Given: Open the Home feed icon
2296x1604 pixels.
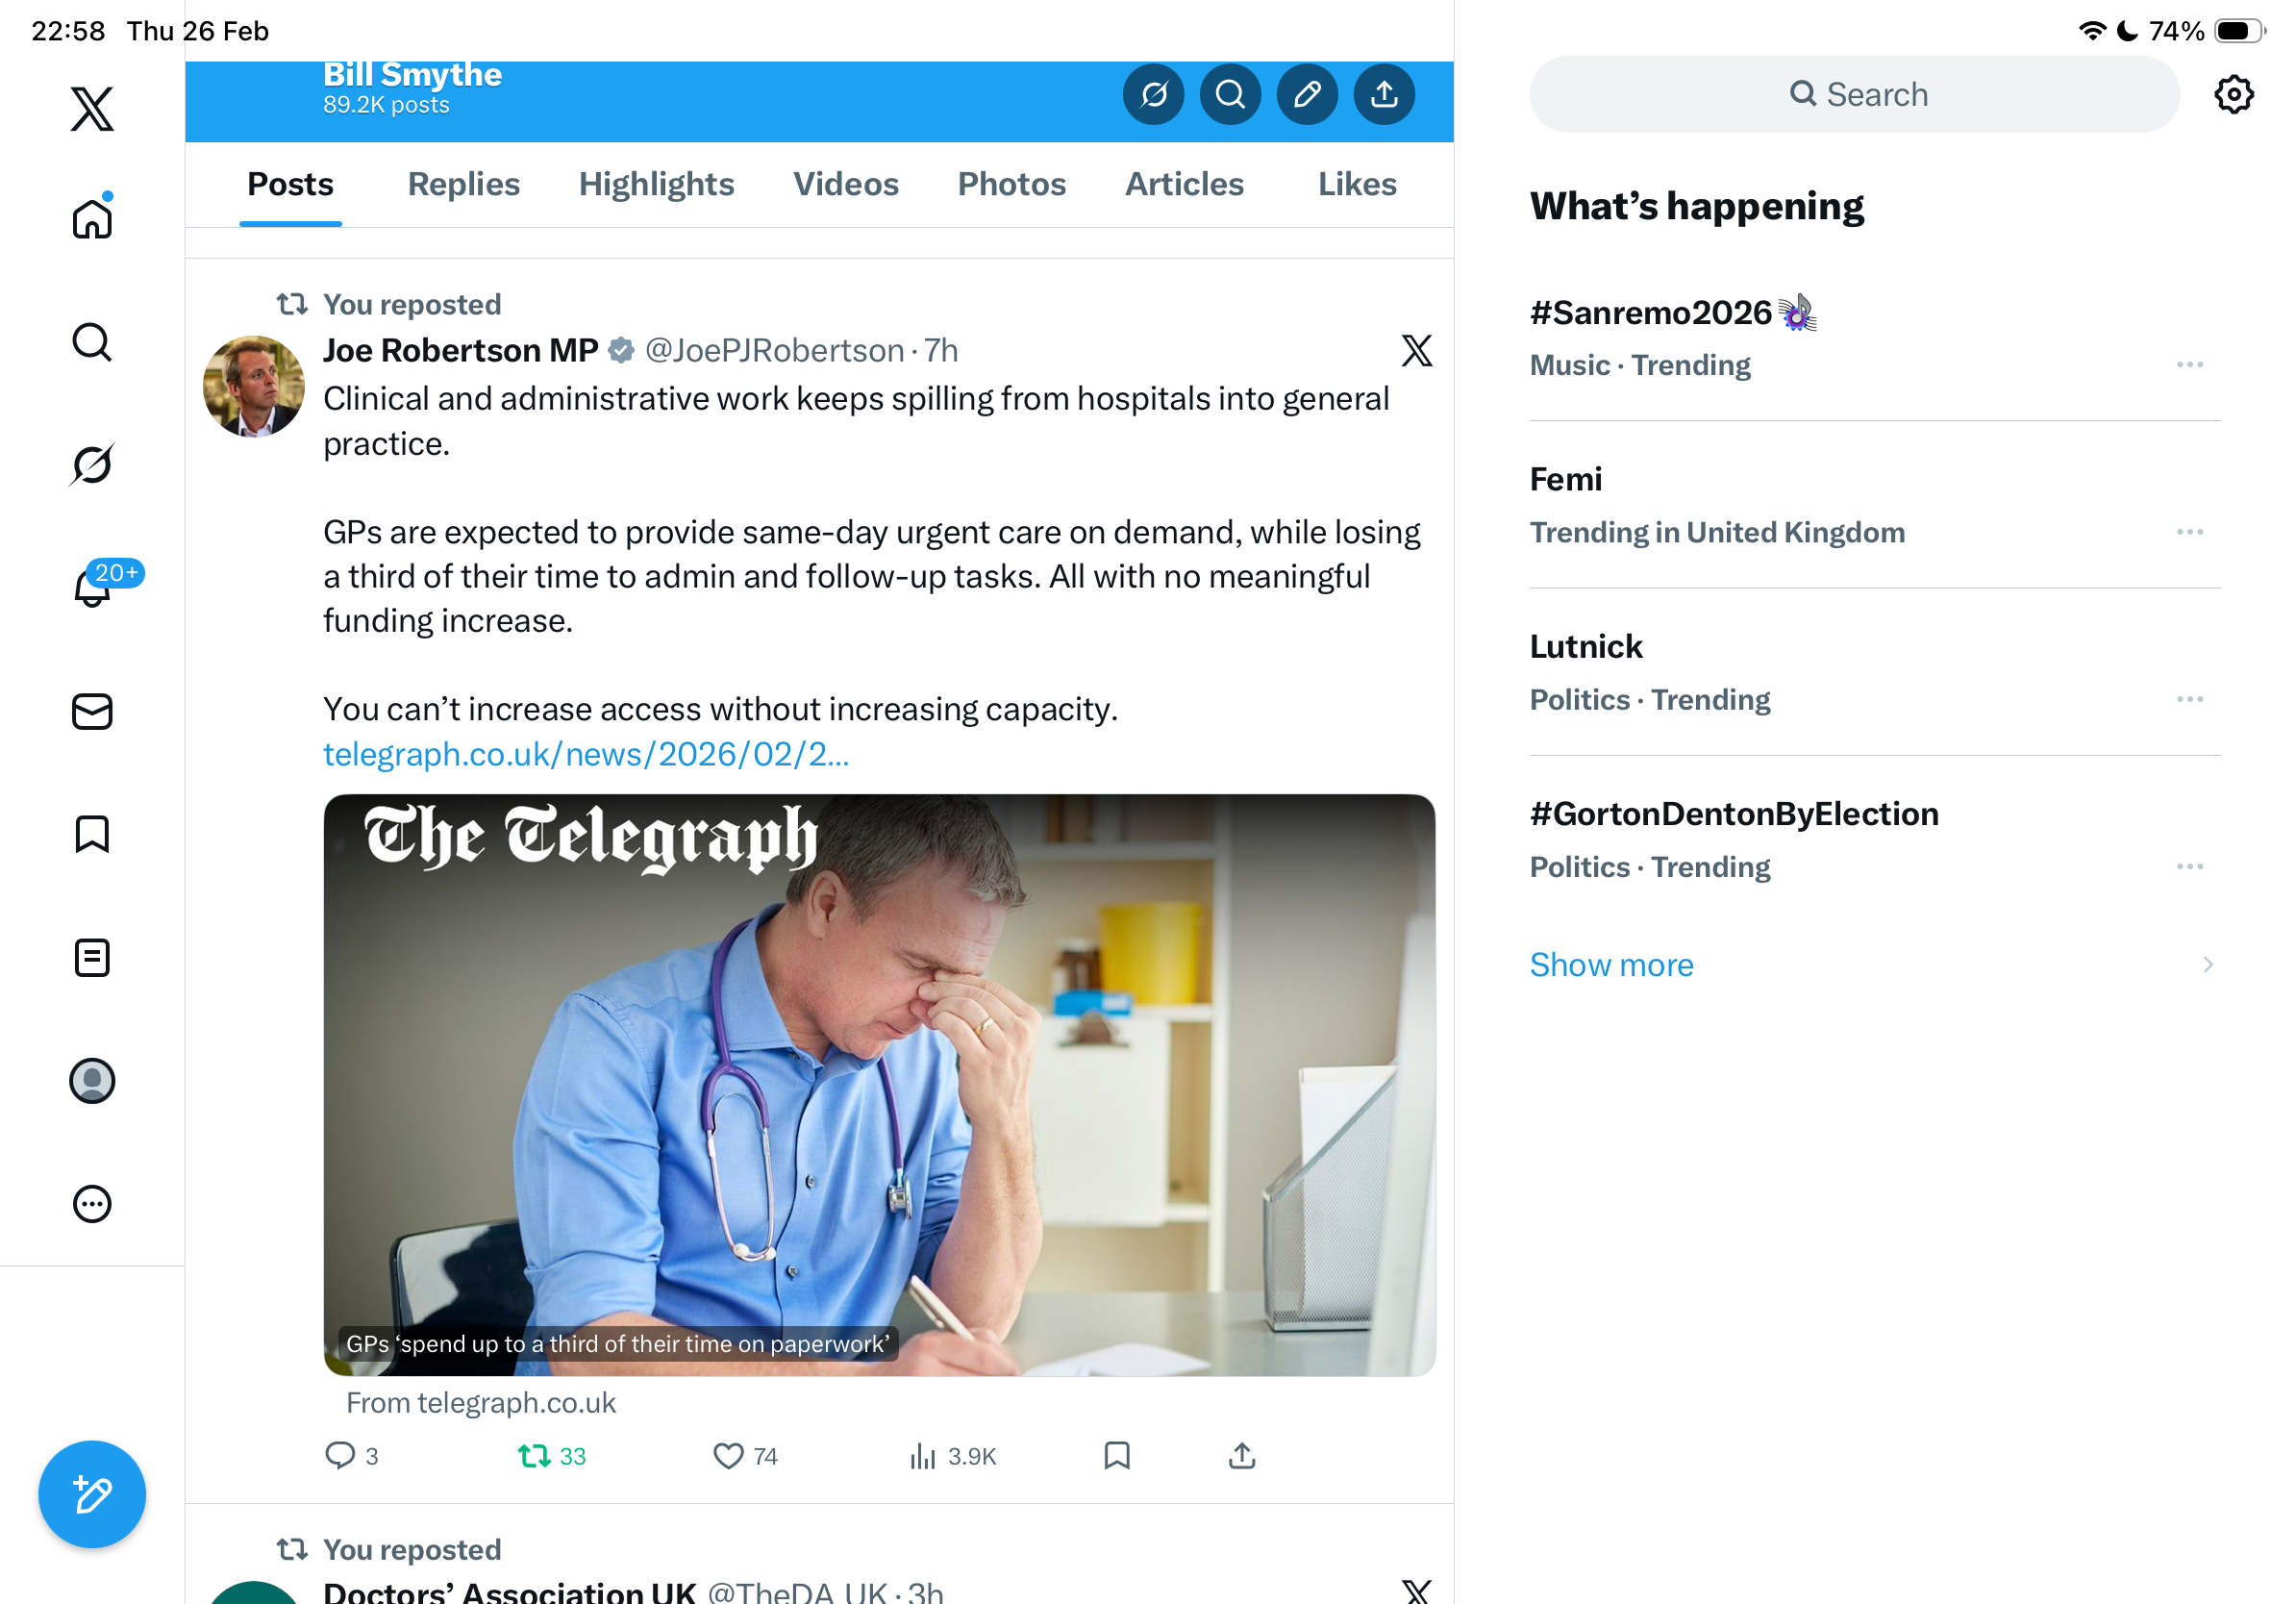Looking at the screenshot, I should 92,217.
